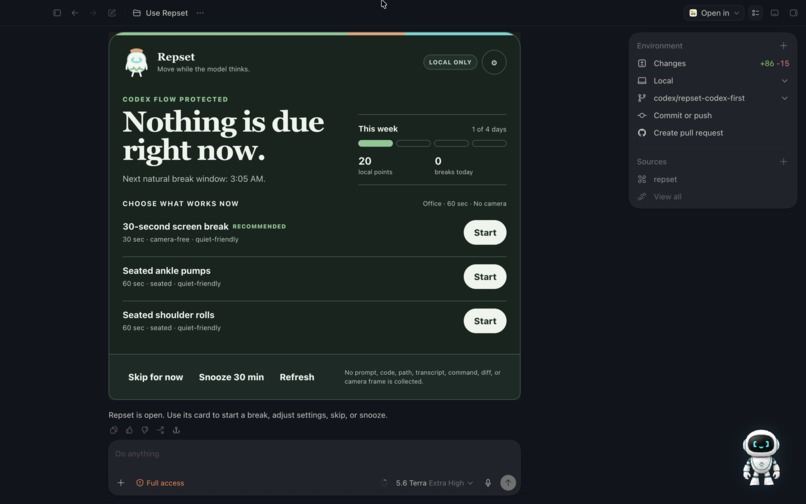Image resolution: width=806 pixels, height=504 pixels.
Task: Give thumbs up to the response
Action: [x=129, y=430]
